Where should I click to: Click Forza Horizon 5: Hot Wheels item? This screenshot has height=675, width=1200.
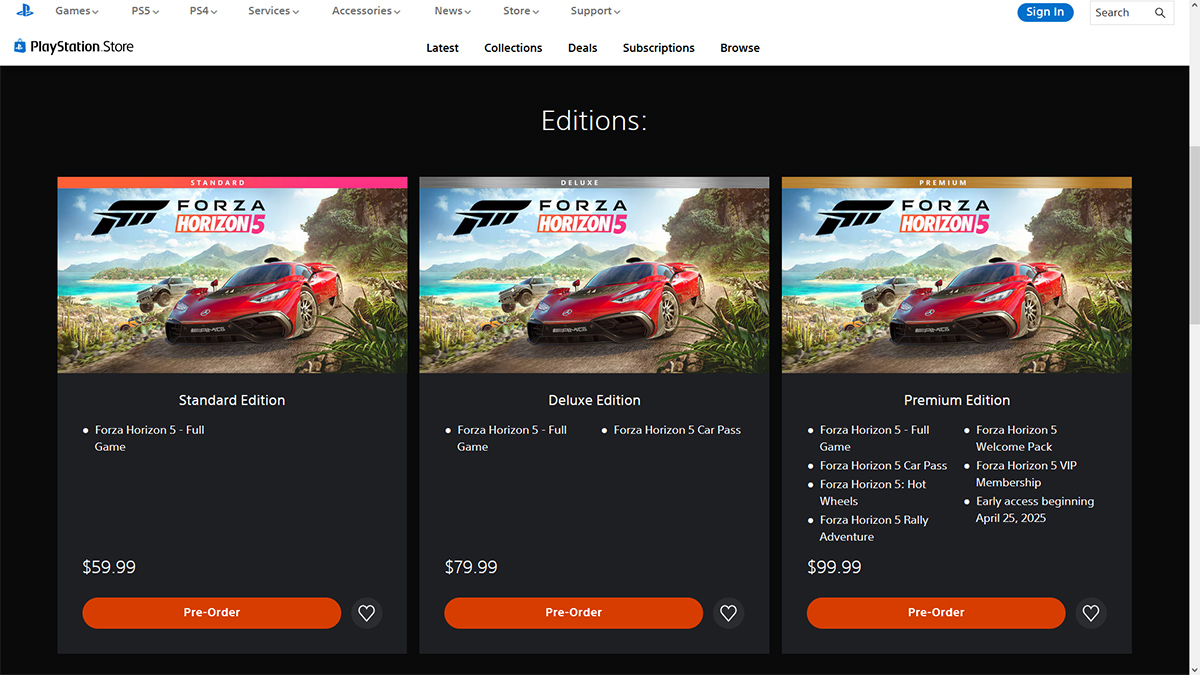(x=873, y=492)
